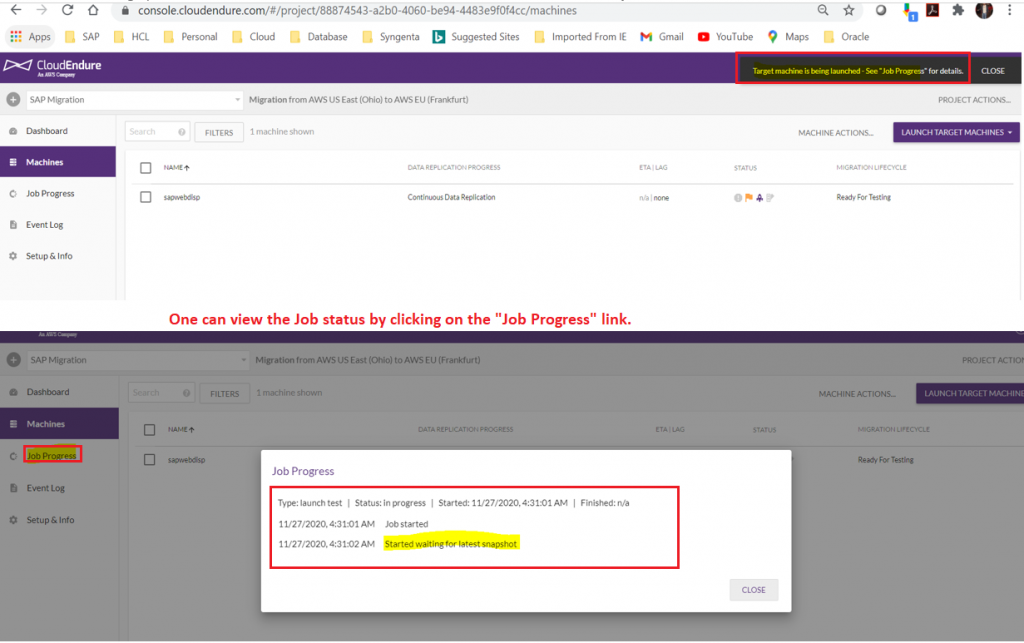Open MACHINE ACTIONS... in the dimmed lower screenshot
The image size is (1024, 643).
tap(857, 394)
